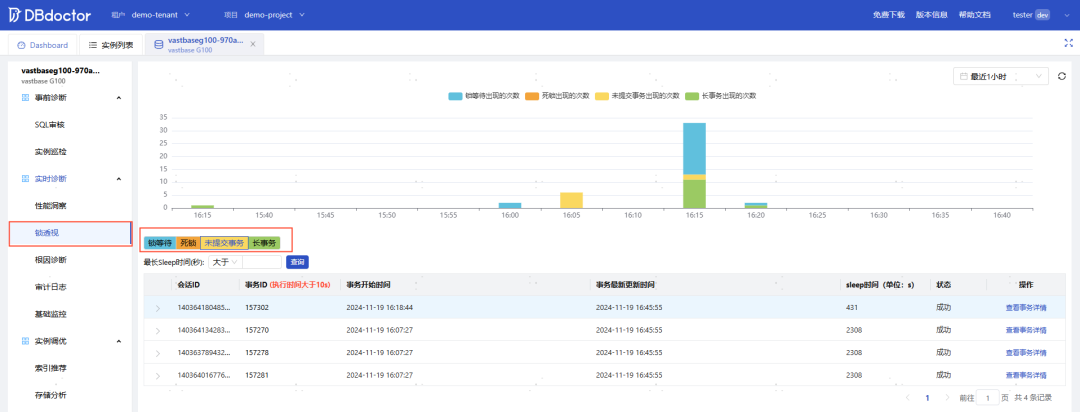Click the 实例列表 list icon
This screenshot has width=1080, height=412.
[93, 45]
